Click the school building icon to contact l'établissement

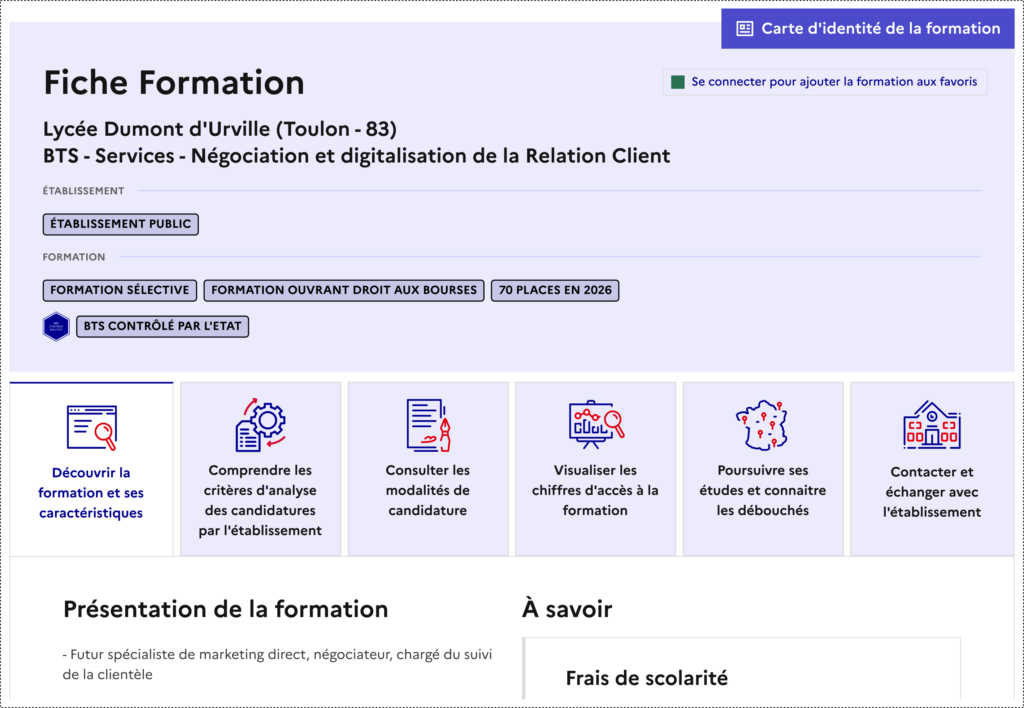click(x=930, y=424)
